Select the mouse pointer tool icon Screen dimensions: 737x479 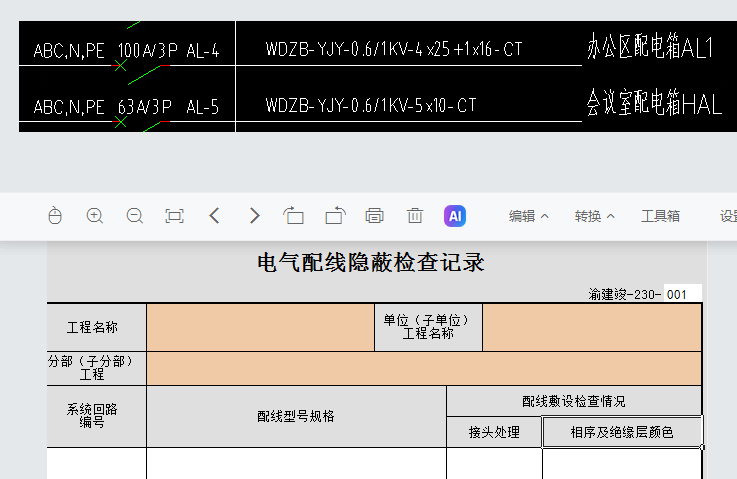(55, 216)
